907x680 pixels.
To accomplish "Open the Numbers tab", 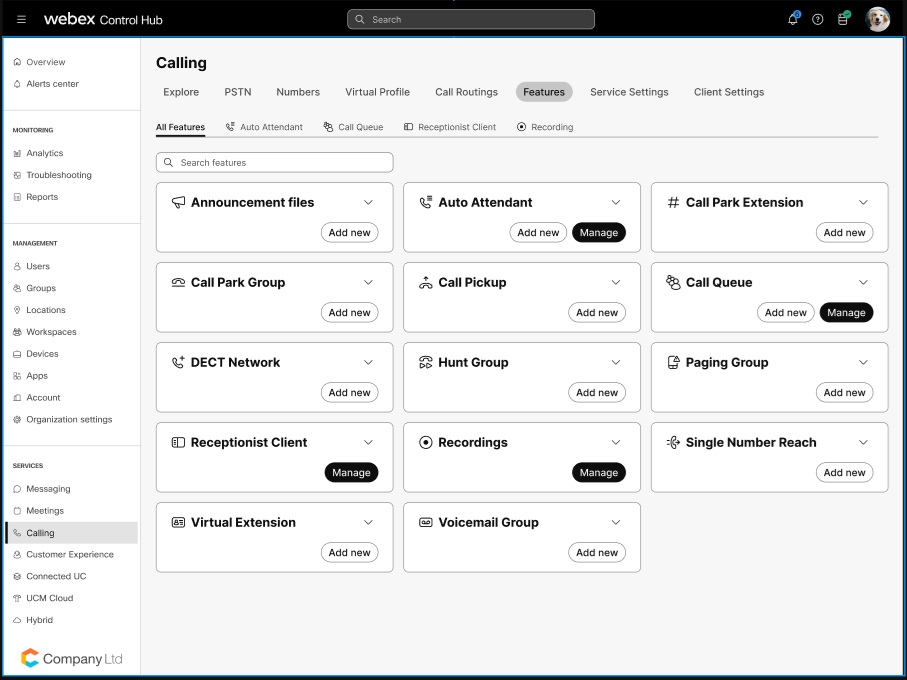I will coord(298,92).
